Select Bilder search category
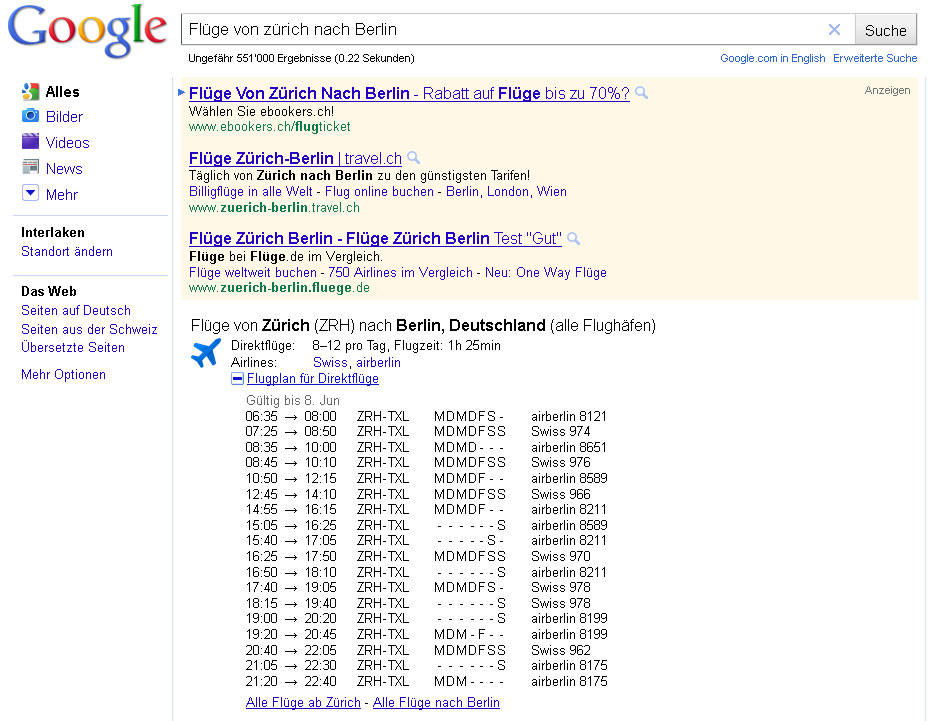This screenshot has width=928, height=721. point(65,117)
